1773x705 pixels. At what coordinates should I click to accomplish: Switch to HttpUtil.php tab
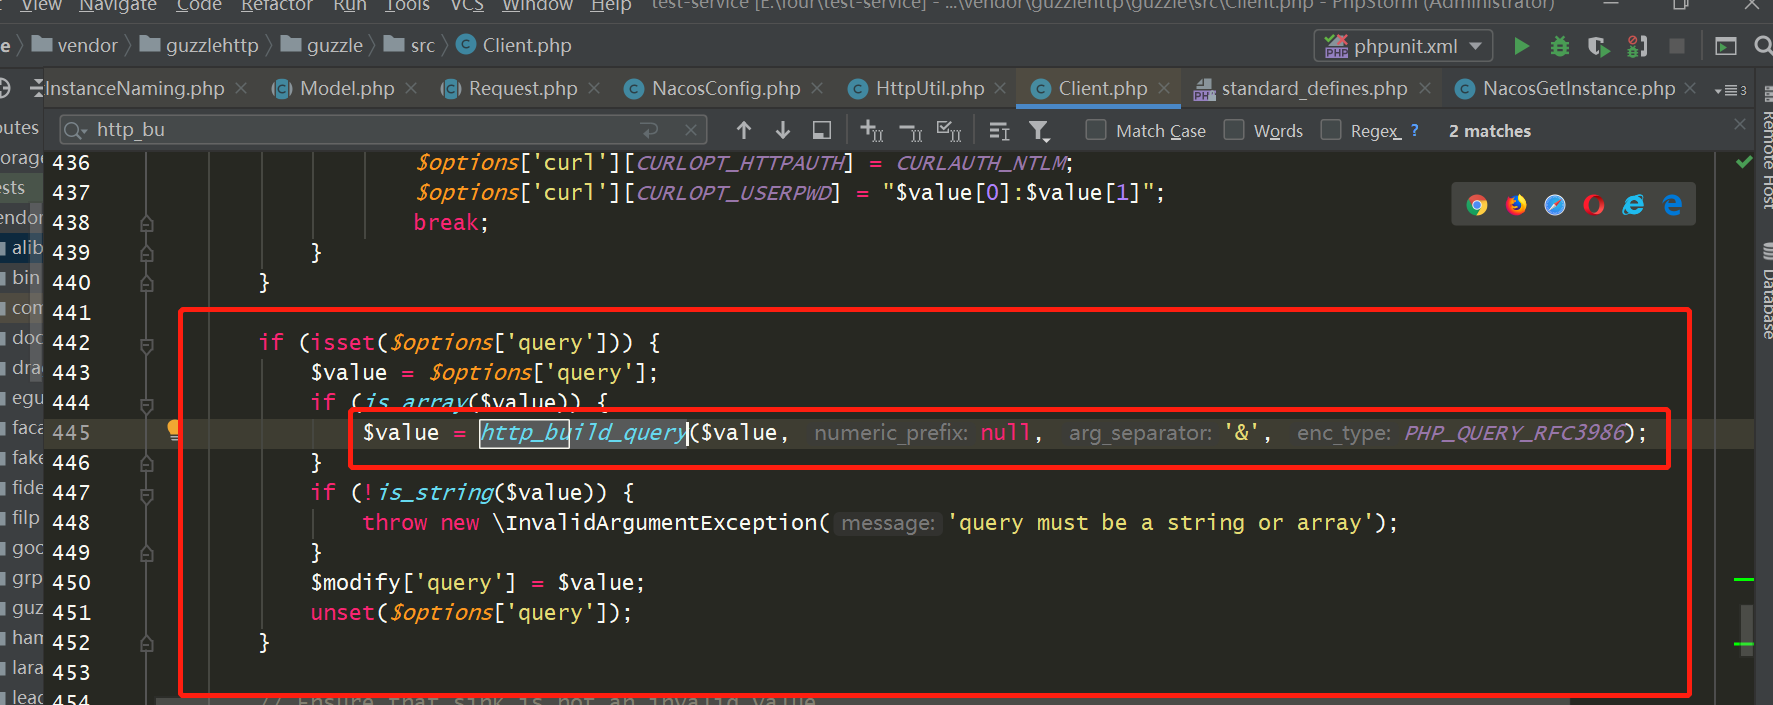pyautogui.click(x=930, y=88)
